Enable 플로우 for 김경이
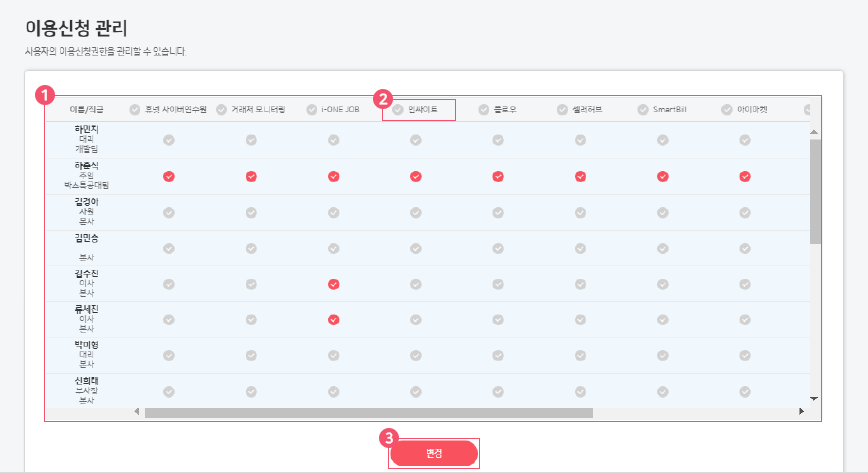 coord(498,212)
